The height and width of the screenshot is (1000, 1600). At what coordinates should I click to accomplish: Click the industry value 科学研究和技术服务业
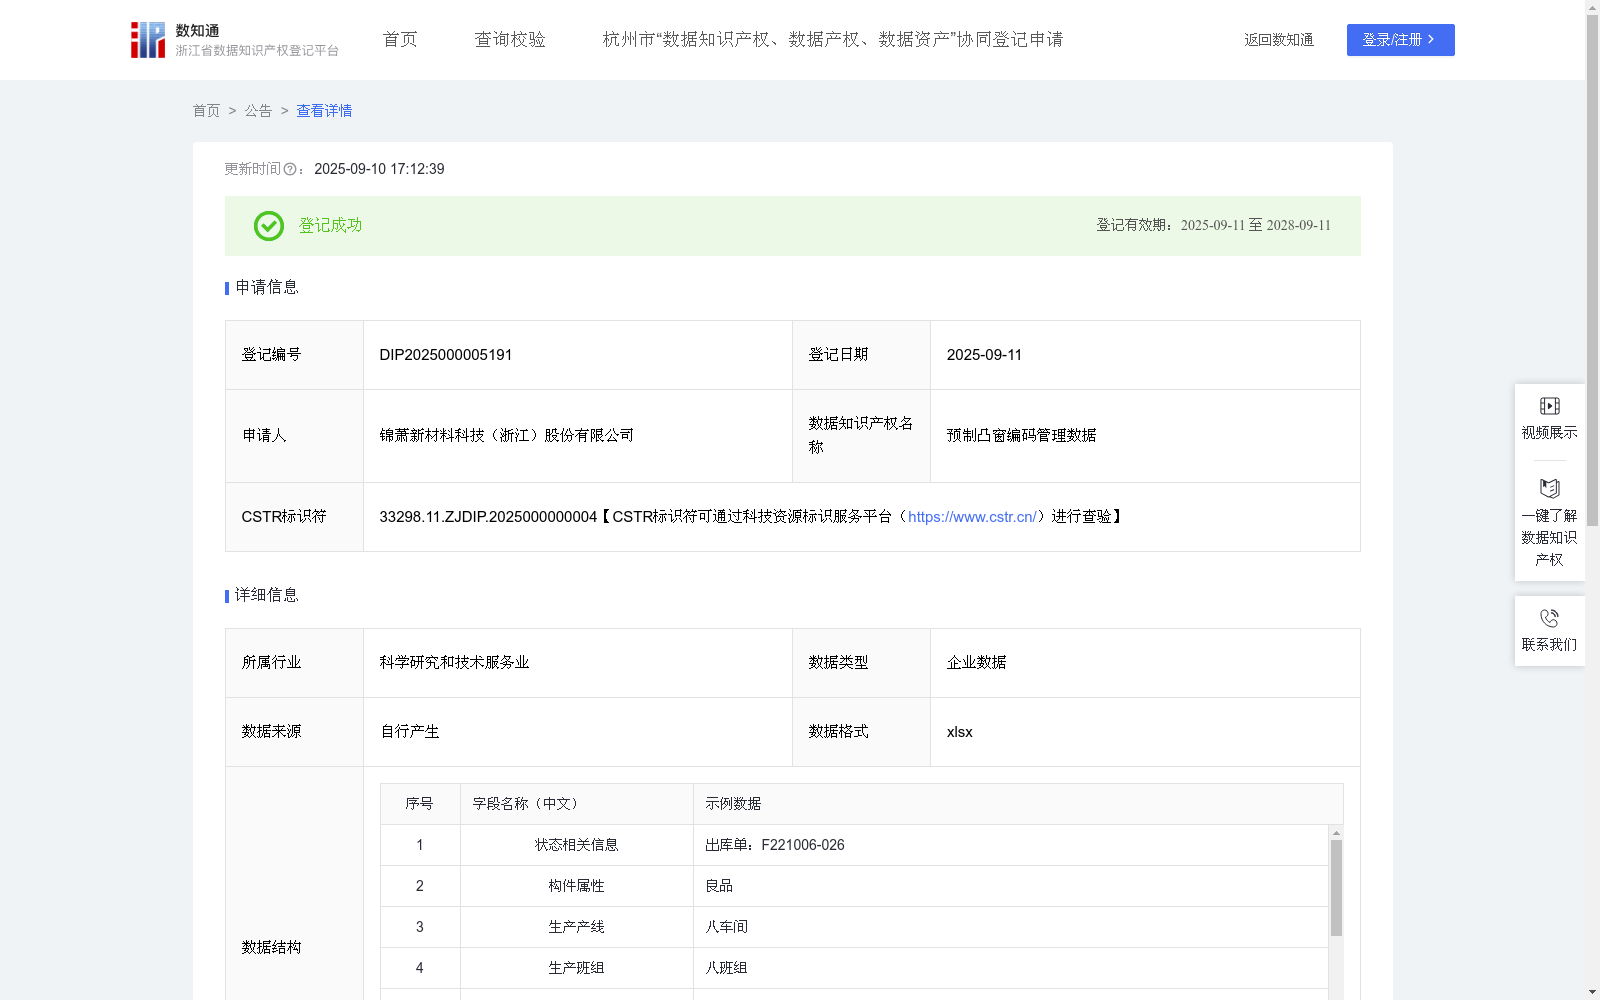454,663
